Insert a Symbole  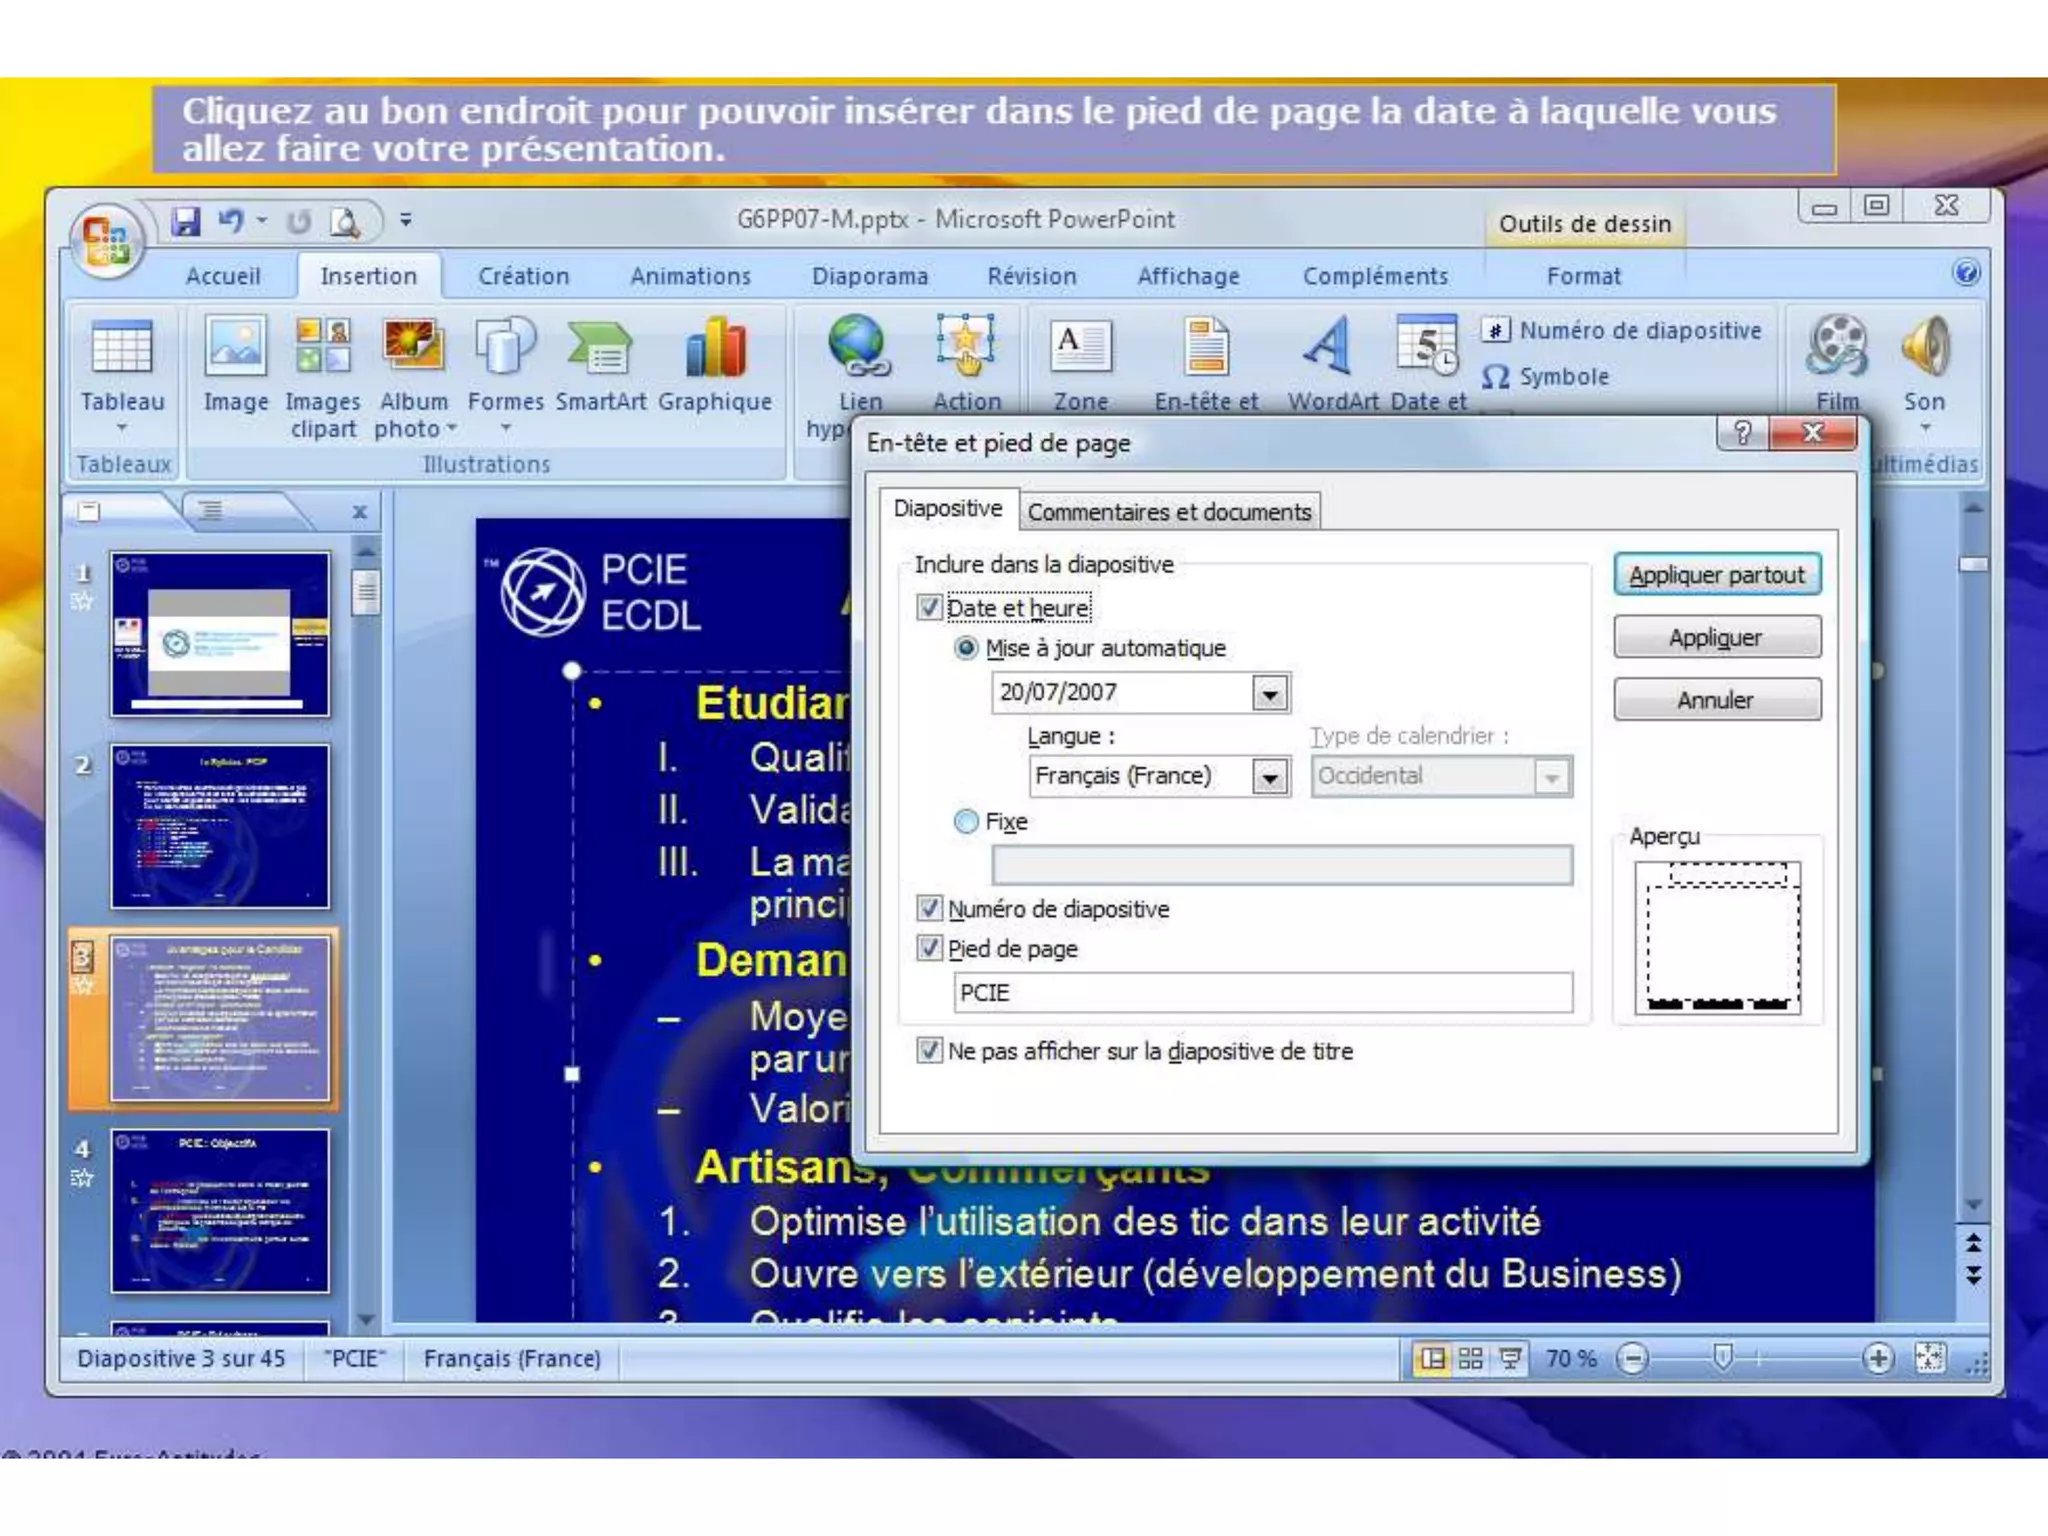click(x=1546, y=377)
